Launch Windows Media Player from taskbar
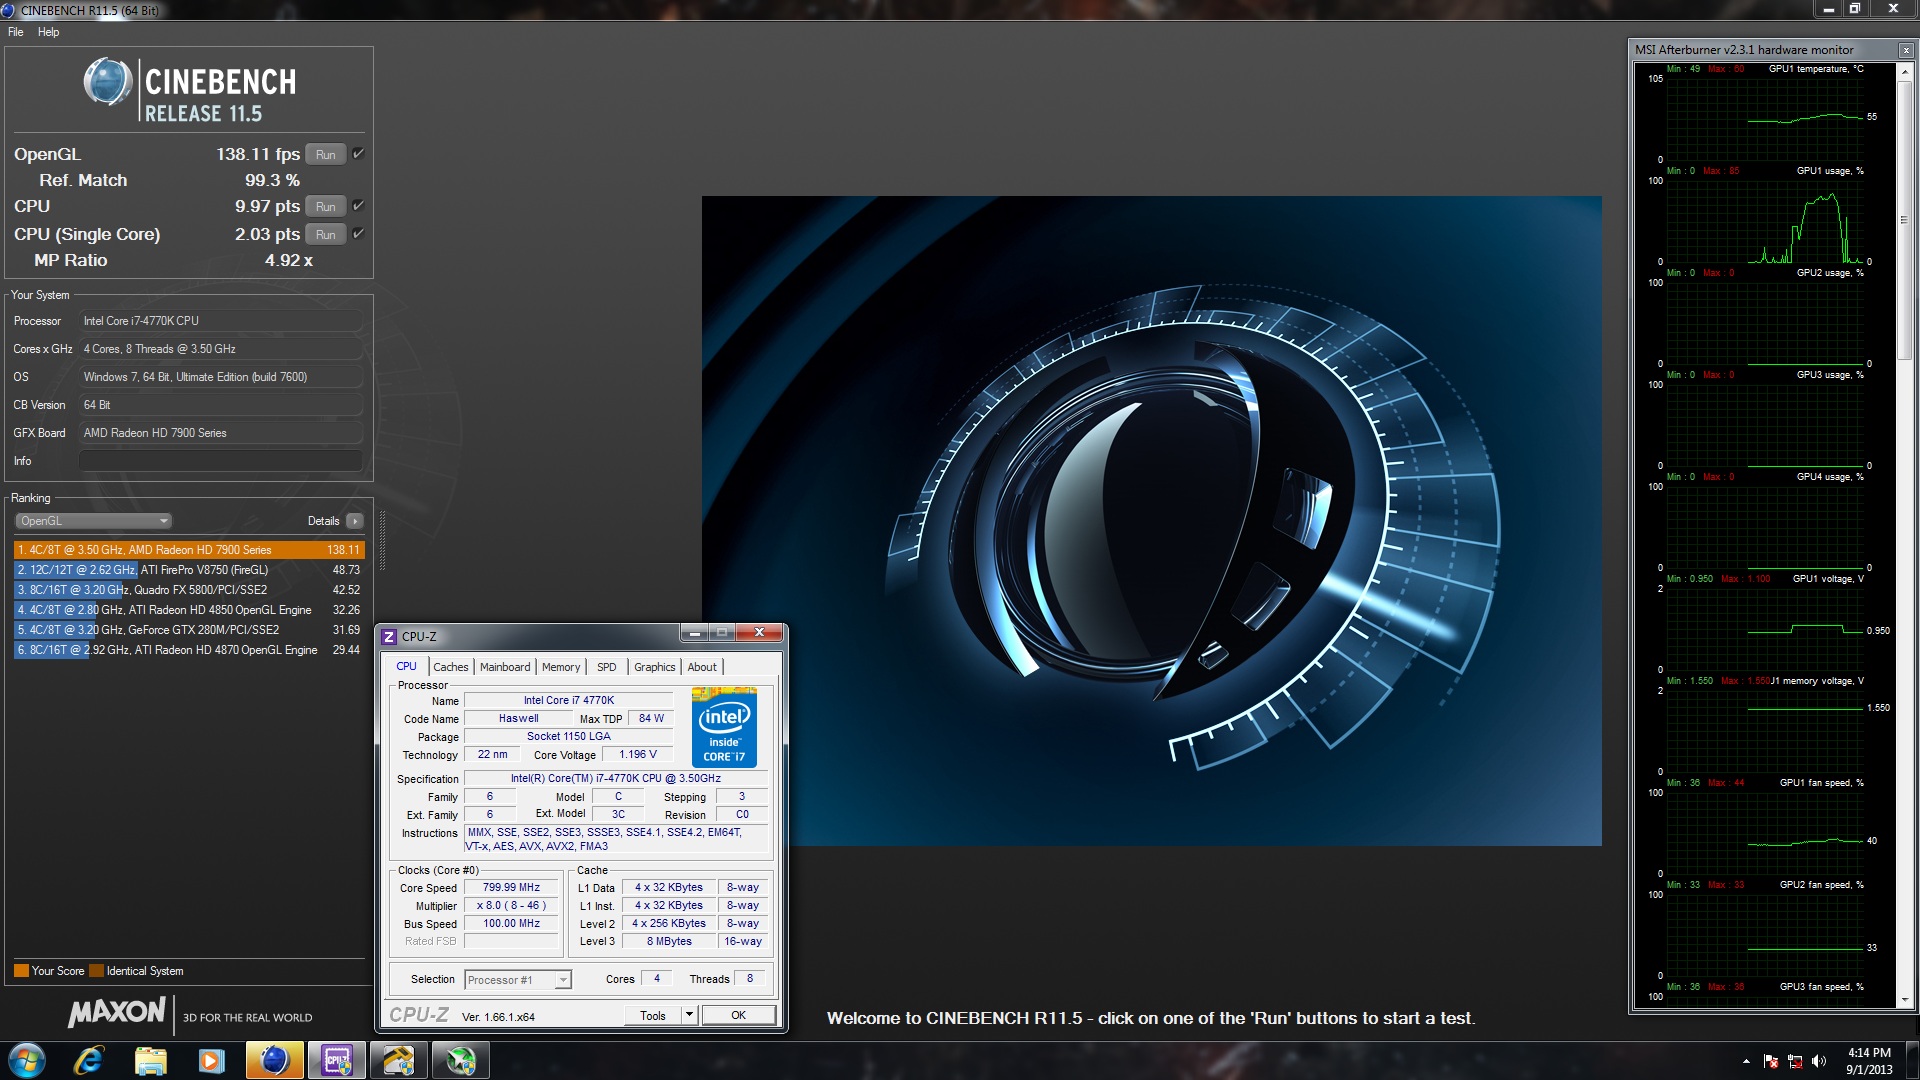The height and width of the screenshot is (1080, 1920). 211,1060
